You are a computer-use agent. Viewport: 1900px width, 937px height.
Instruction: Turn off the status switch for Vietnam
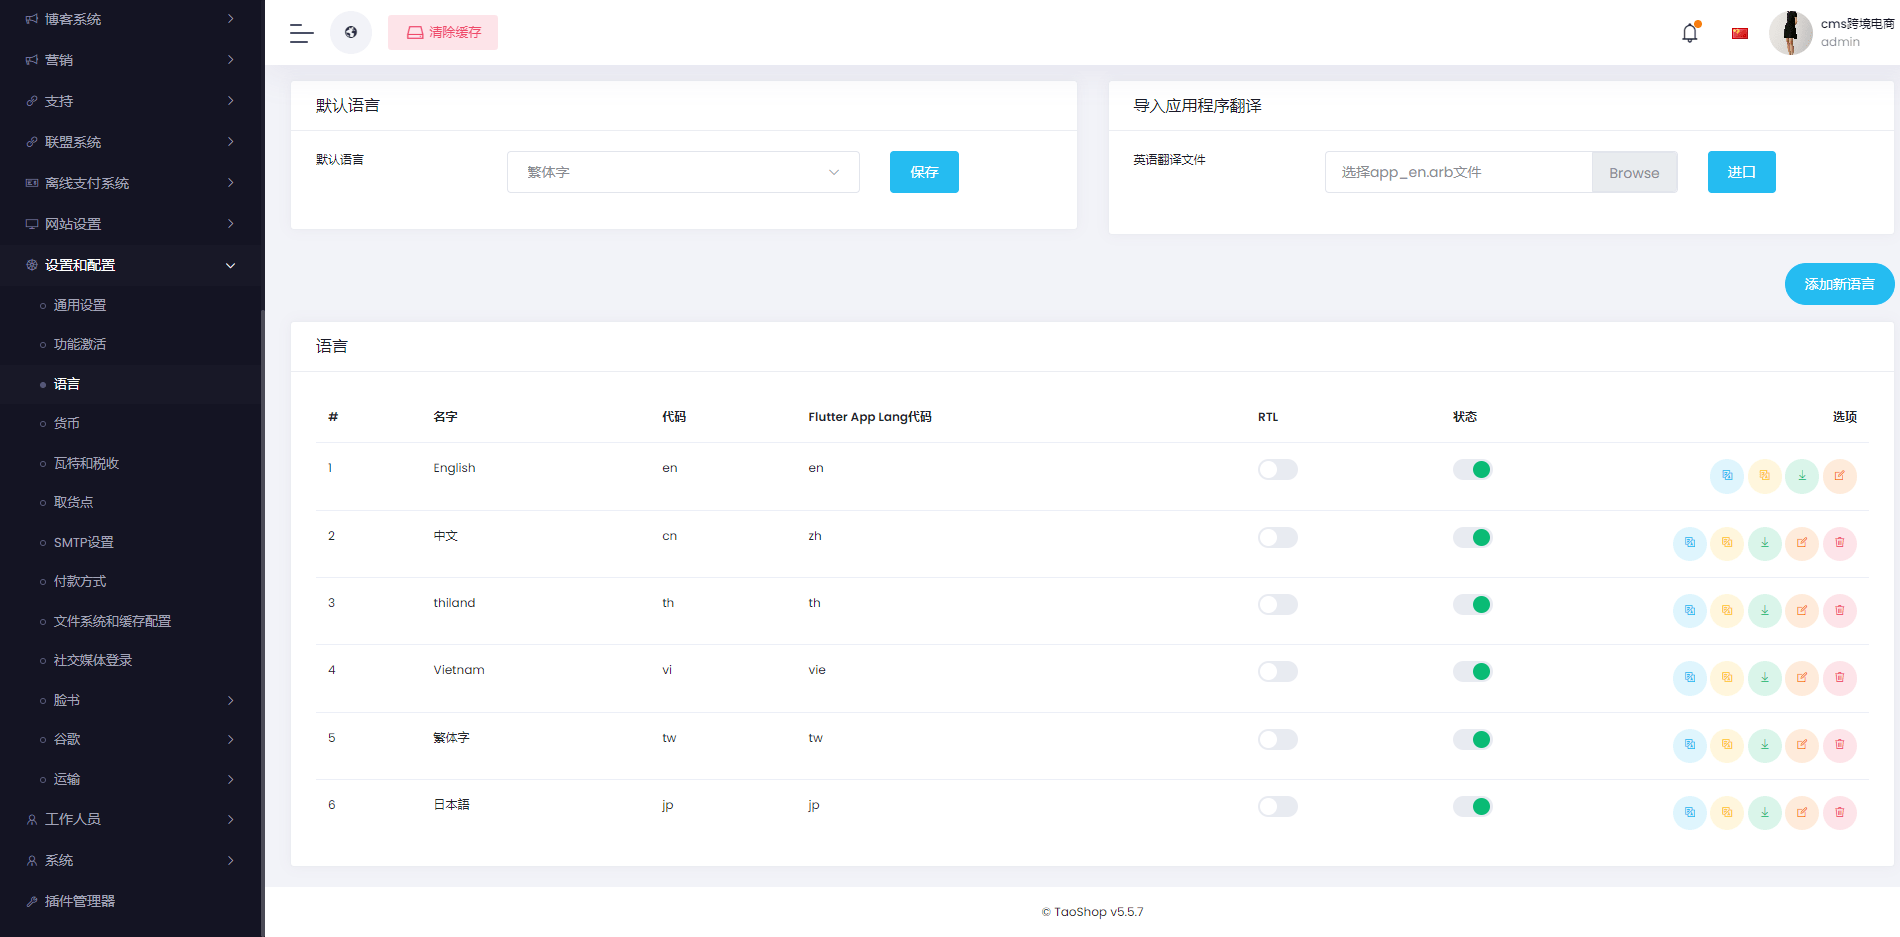[x=1471, y=671]
